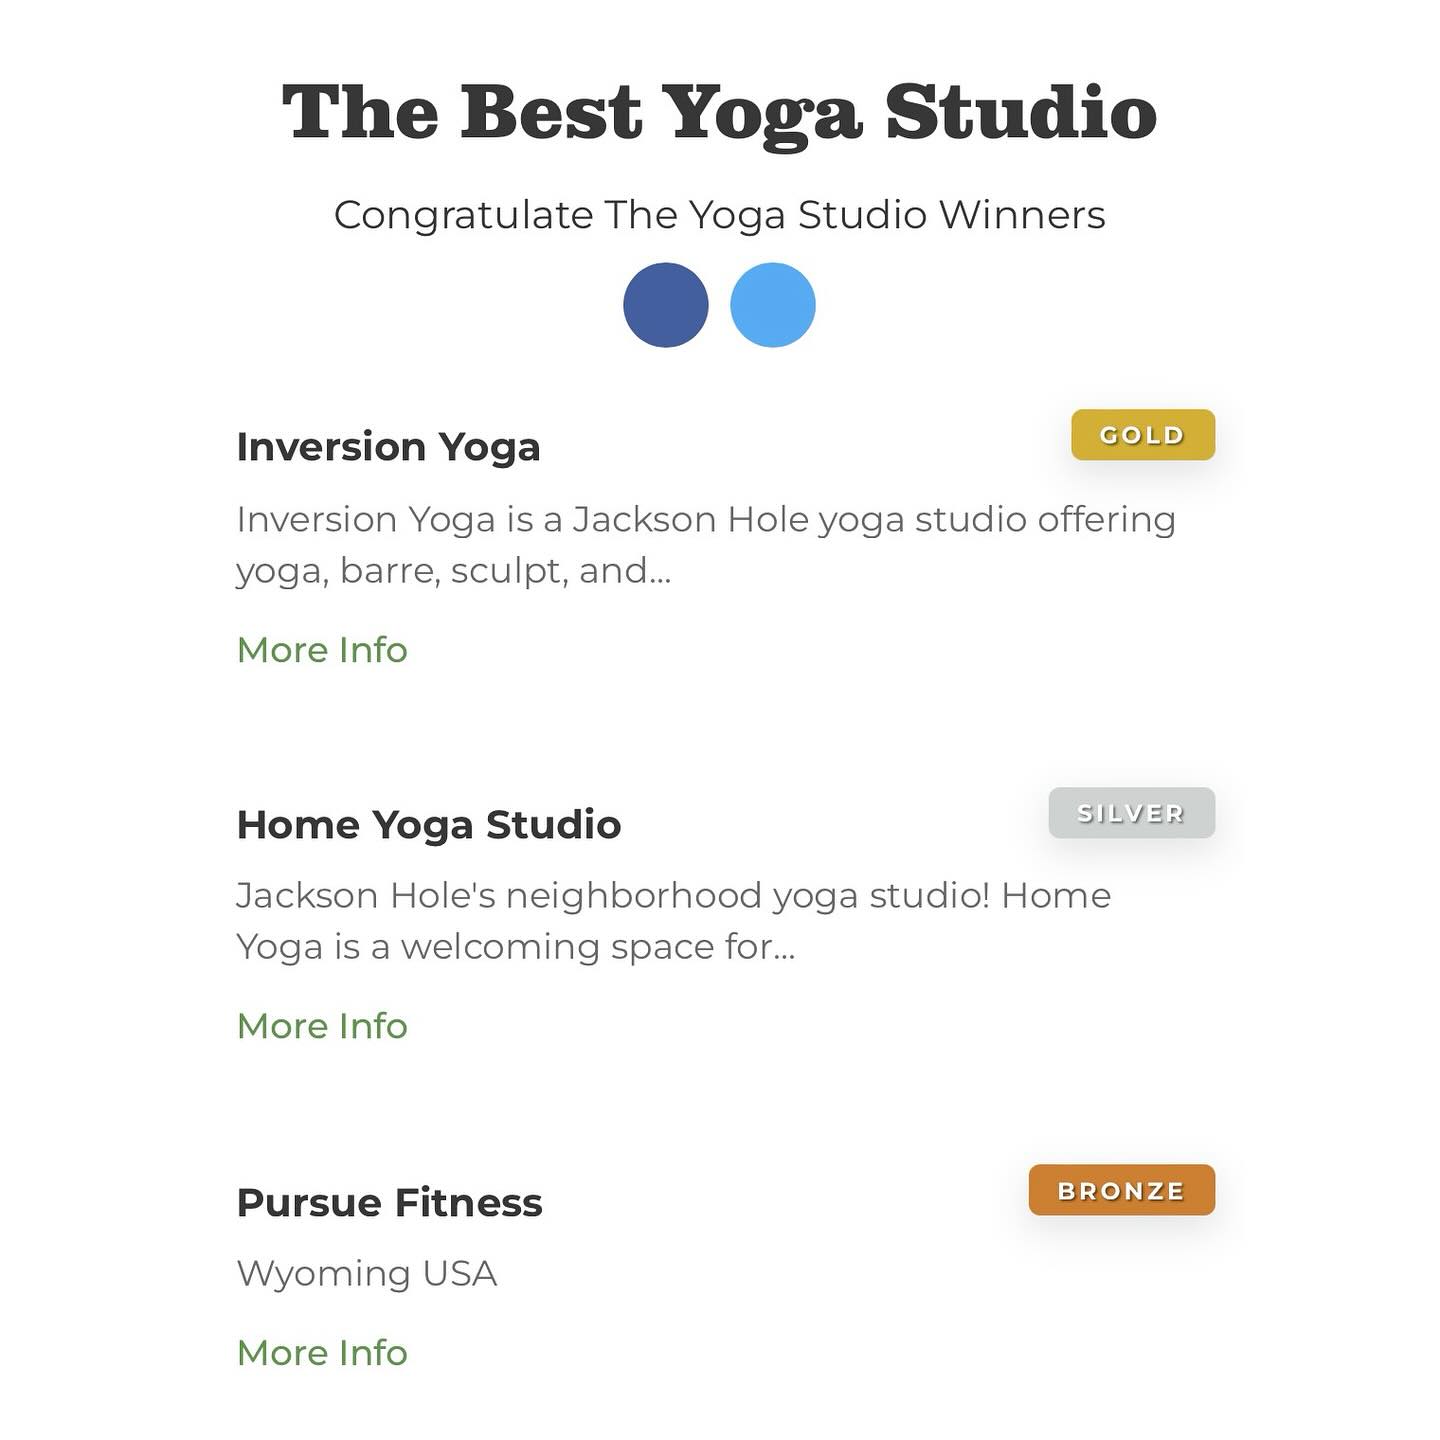
Task: Click the line 'Yoga is a welcoming space for...'
Action: click(516, 947)
